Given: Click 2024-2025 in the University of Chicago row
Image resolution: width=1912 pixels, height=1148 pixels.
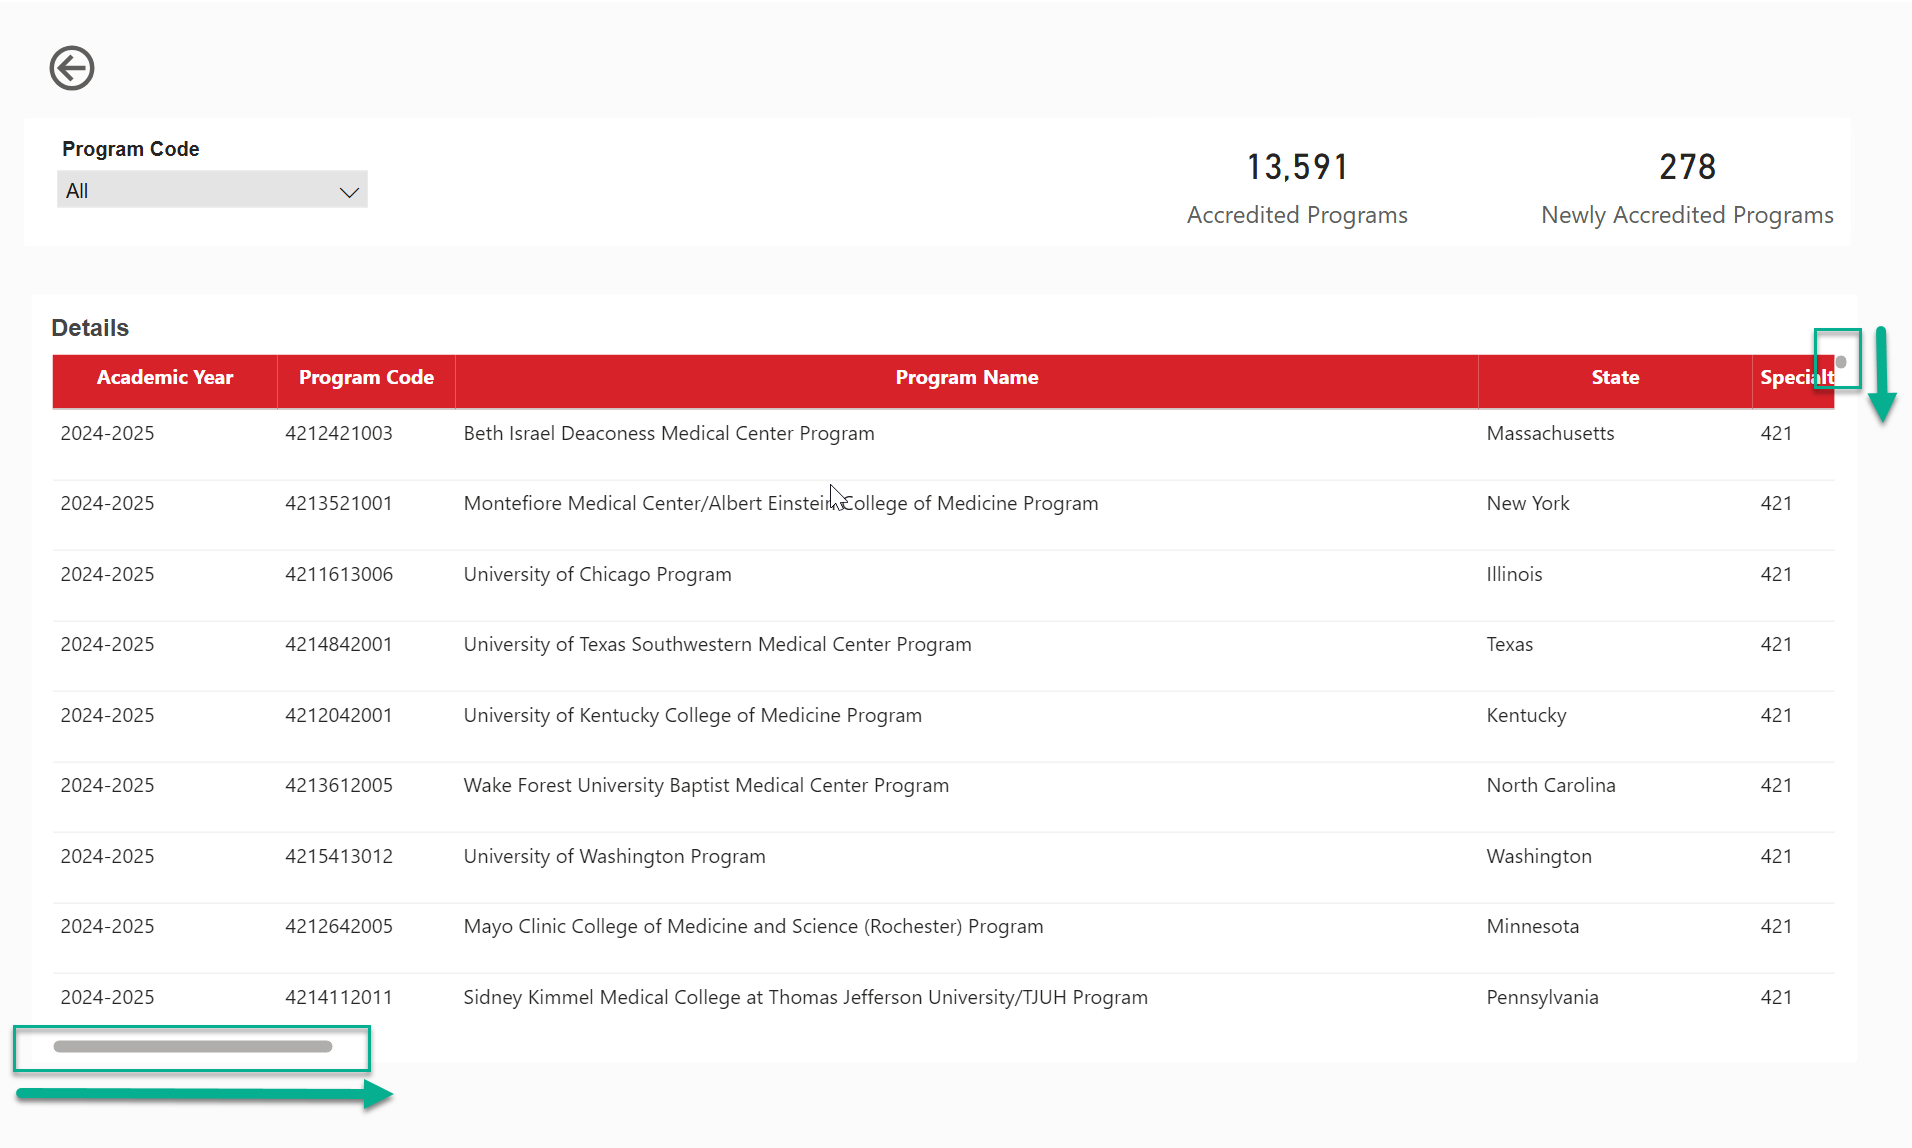Looking at the screenshot, I should coord(107,574).
